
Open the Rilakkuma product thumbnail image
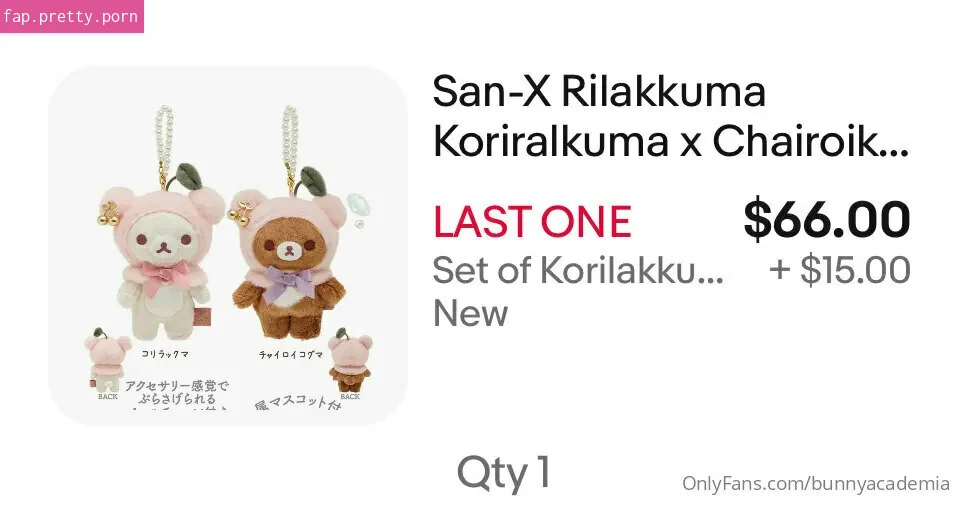(228, 246)
